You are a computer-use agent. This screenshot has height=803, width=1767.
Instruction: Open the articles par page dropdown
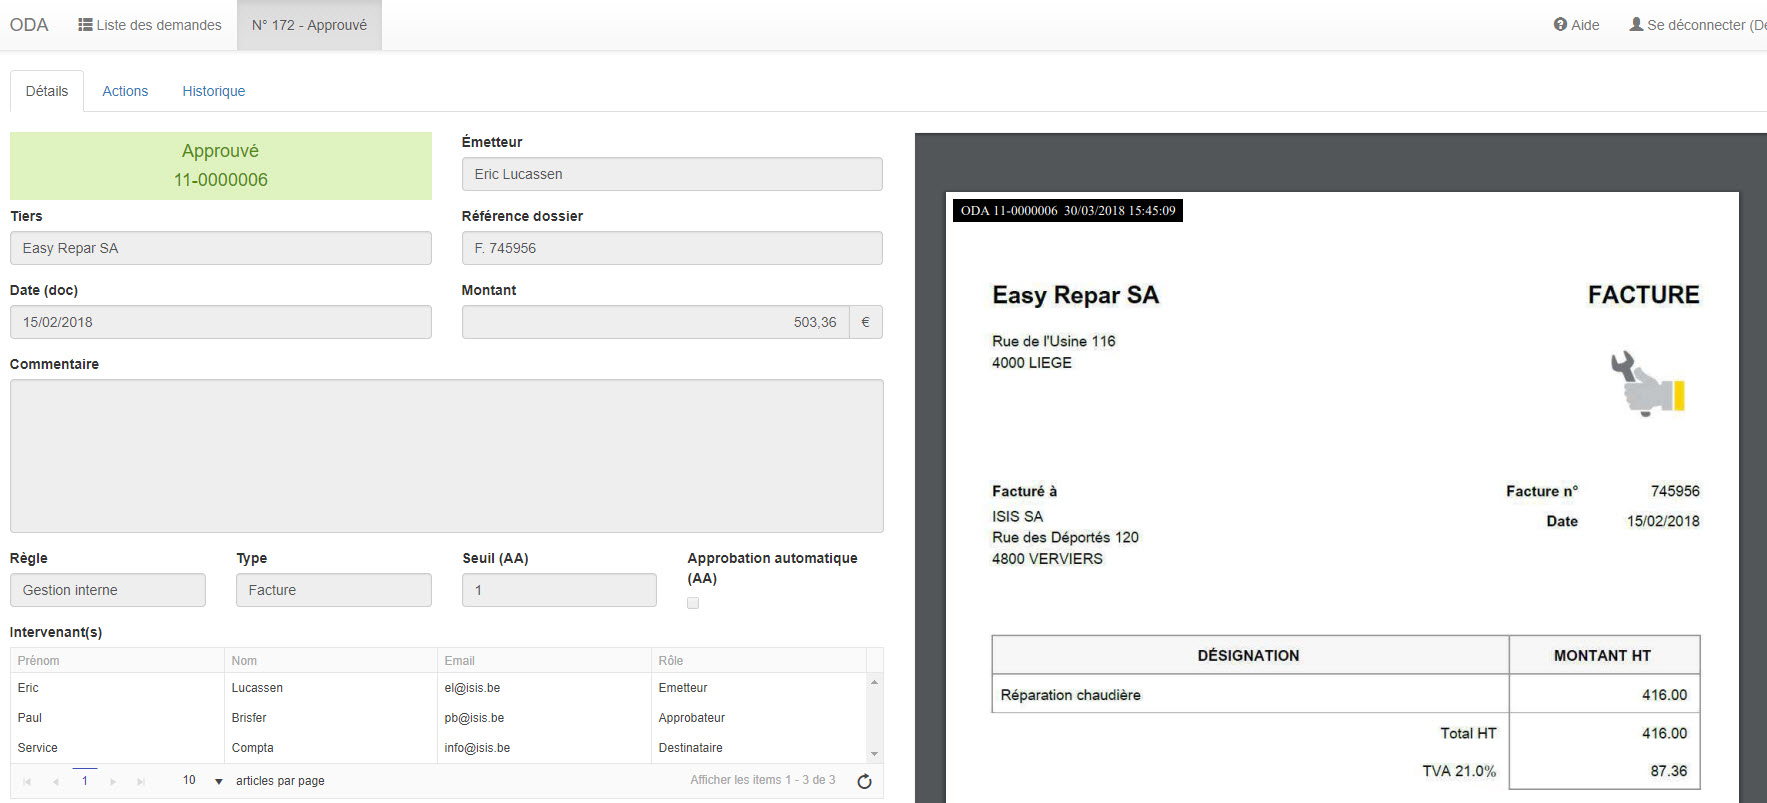[x=218, y=781]
